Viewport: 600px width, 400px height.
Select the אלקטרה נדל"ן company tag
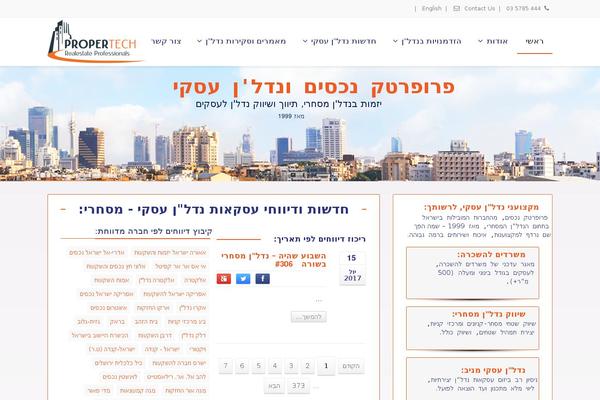point(157,280)
